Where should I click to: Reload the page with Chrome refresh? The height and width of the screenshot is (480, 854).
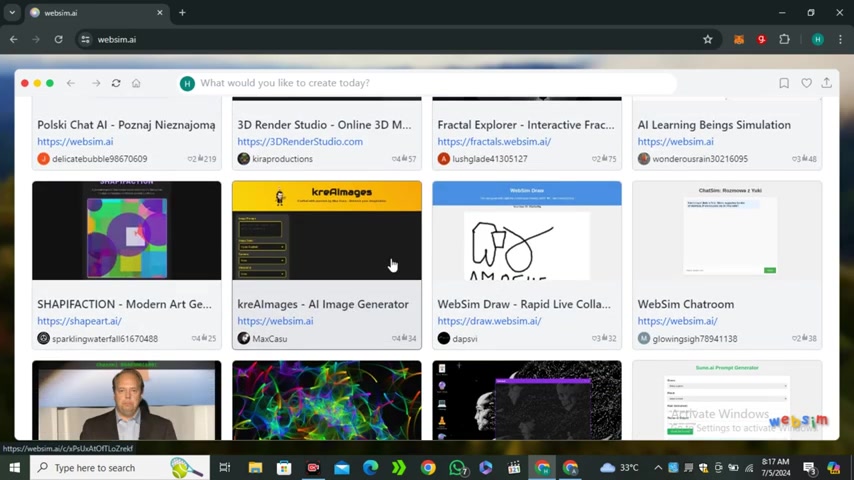[58, 39]
